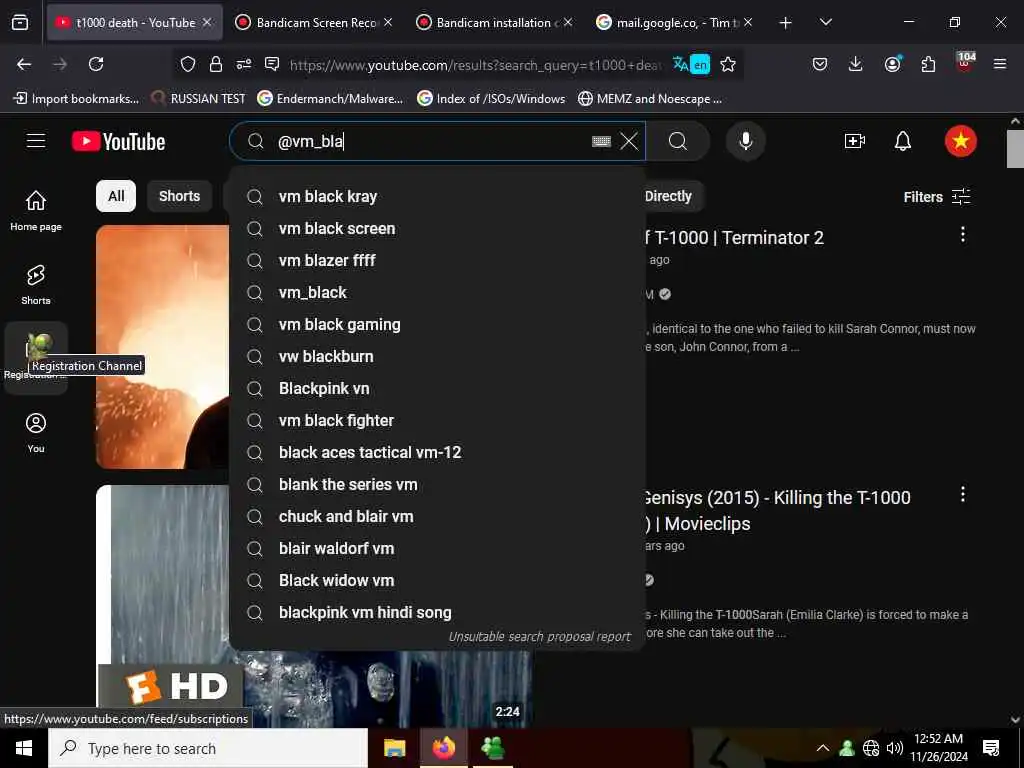Switch to mail.google.com tab

pyautogui.click(x=675, y=22)
